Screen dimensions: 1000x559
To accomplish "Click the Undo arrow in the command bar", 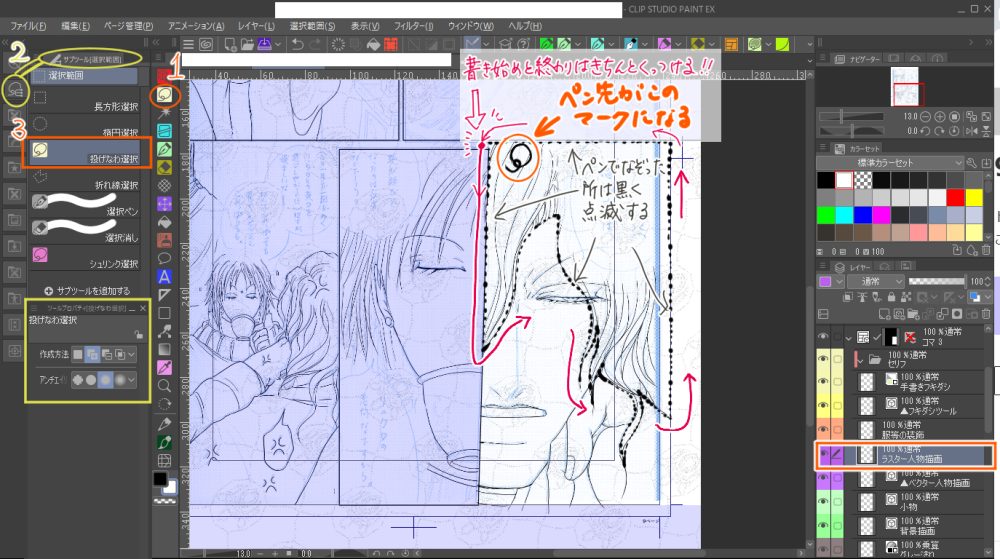I will click(x=297, y=44).
